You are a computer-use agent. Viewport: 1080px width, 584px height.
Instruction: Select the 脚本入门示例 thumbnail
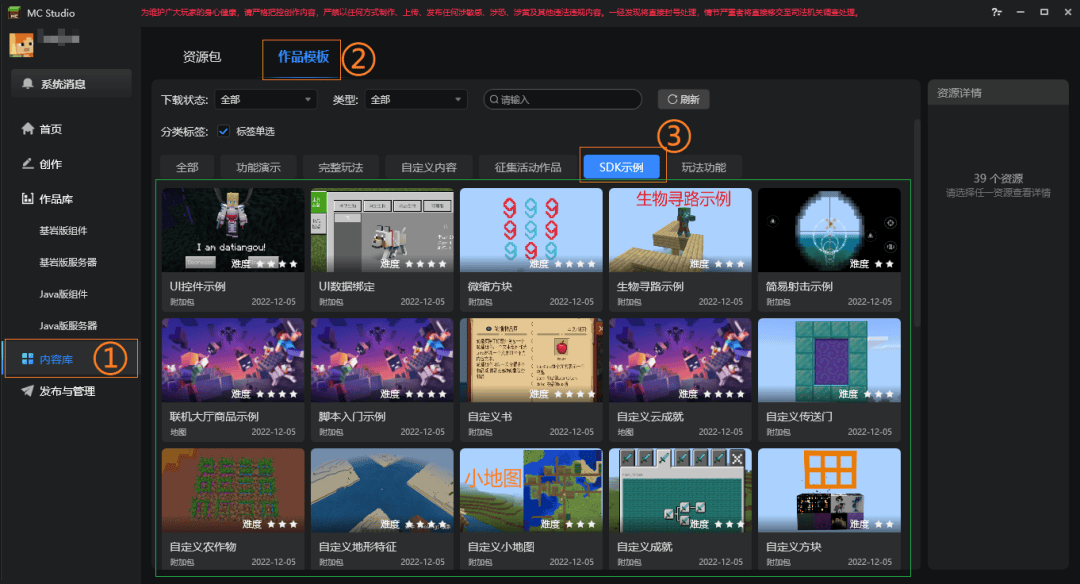[382, 360]
